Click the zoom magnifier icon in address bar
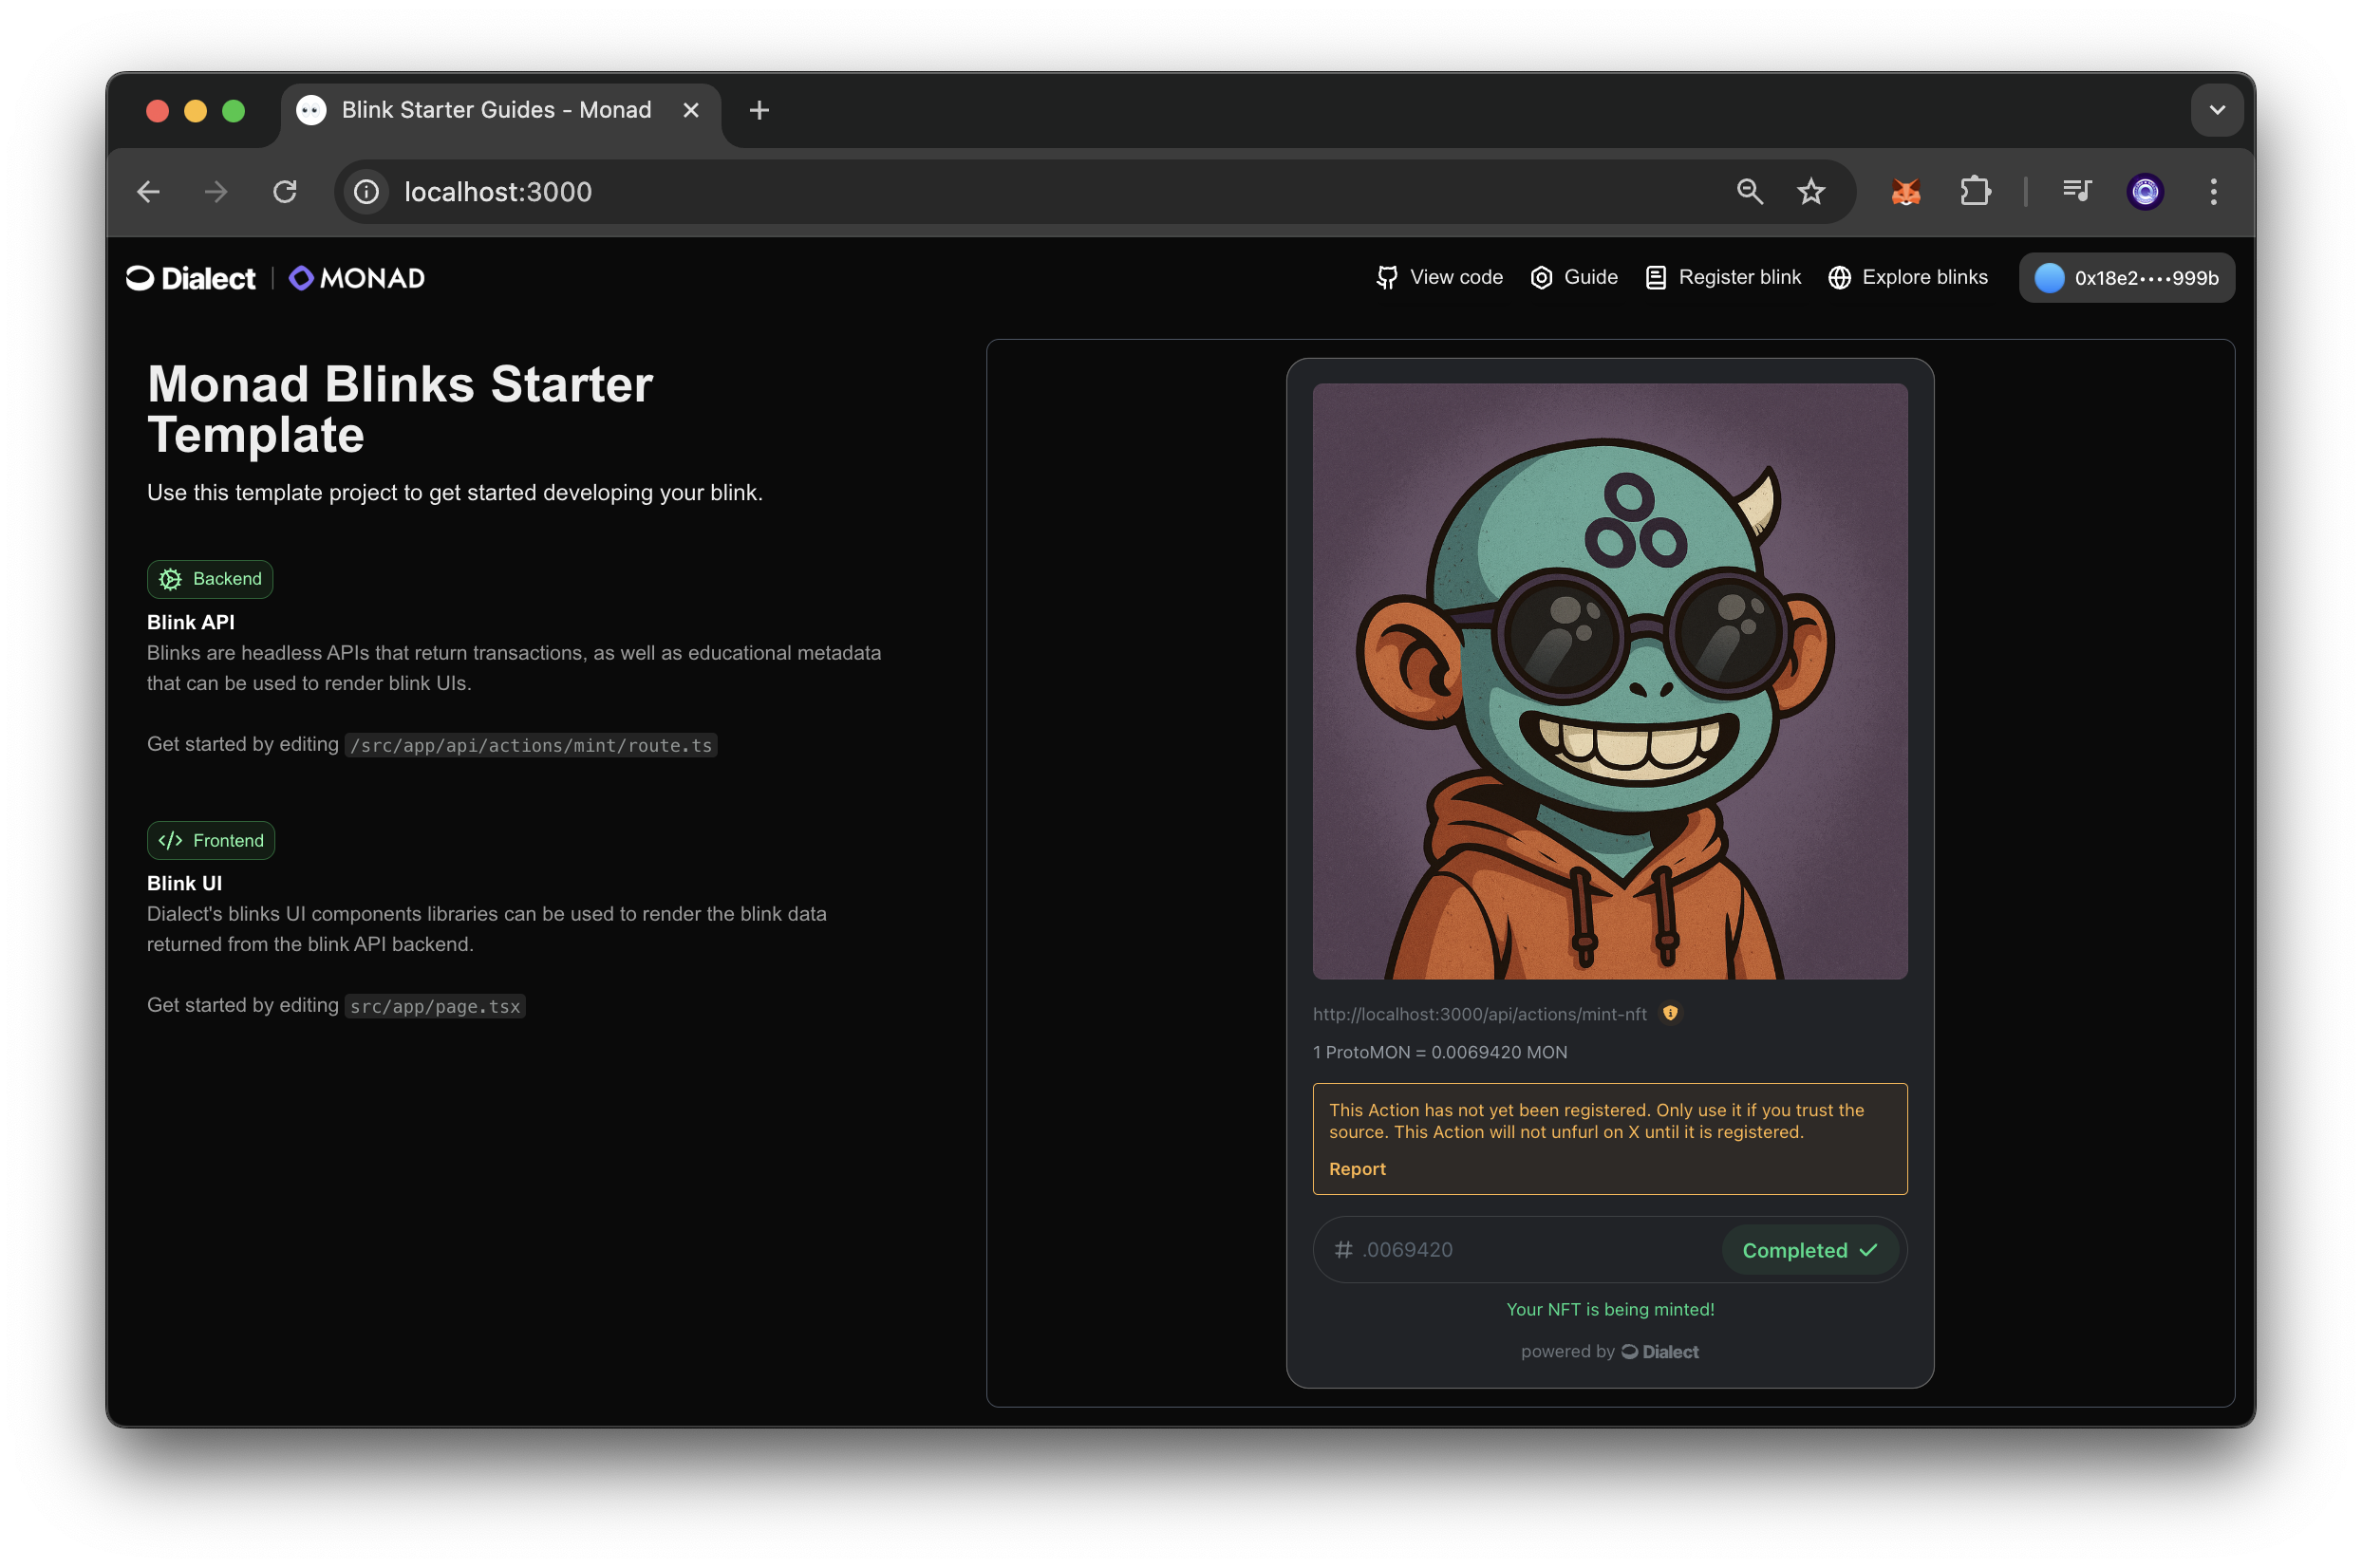Viewport: 2362px width, 1568px height. [x=1749, y=191]
